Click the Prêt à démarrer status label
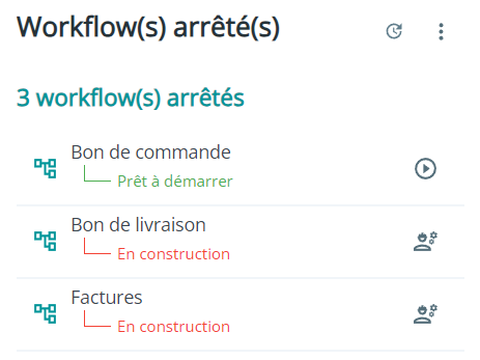Screen dimensions: 480x360 point(175,181)
